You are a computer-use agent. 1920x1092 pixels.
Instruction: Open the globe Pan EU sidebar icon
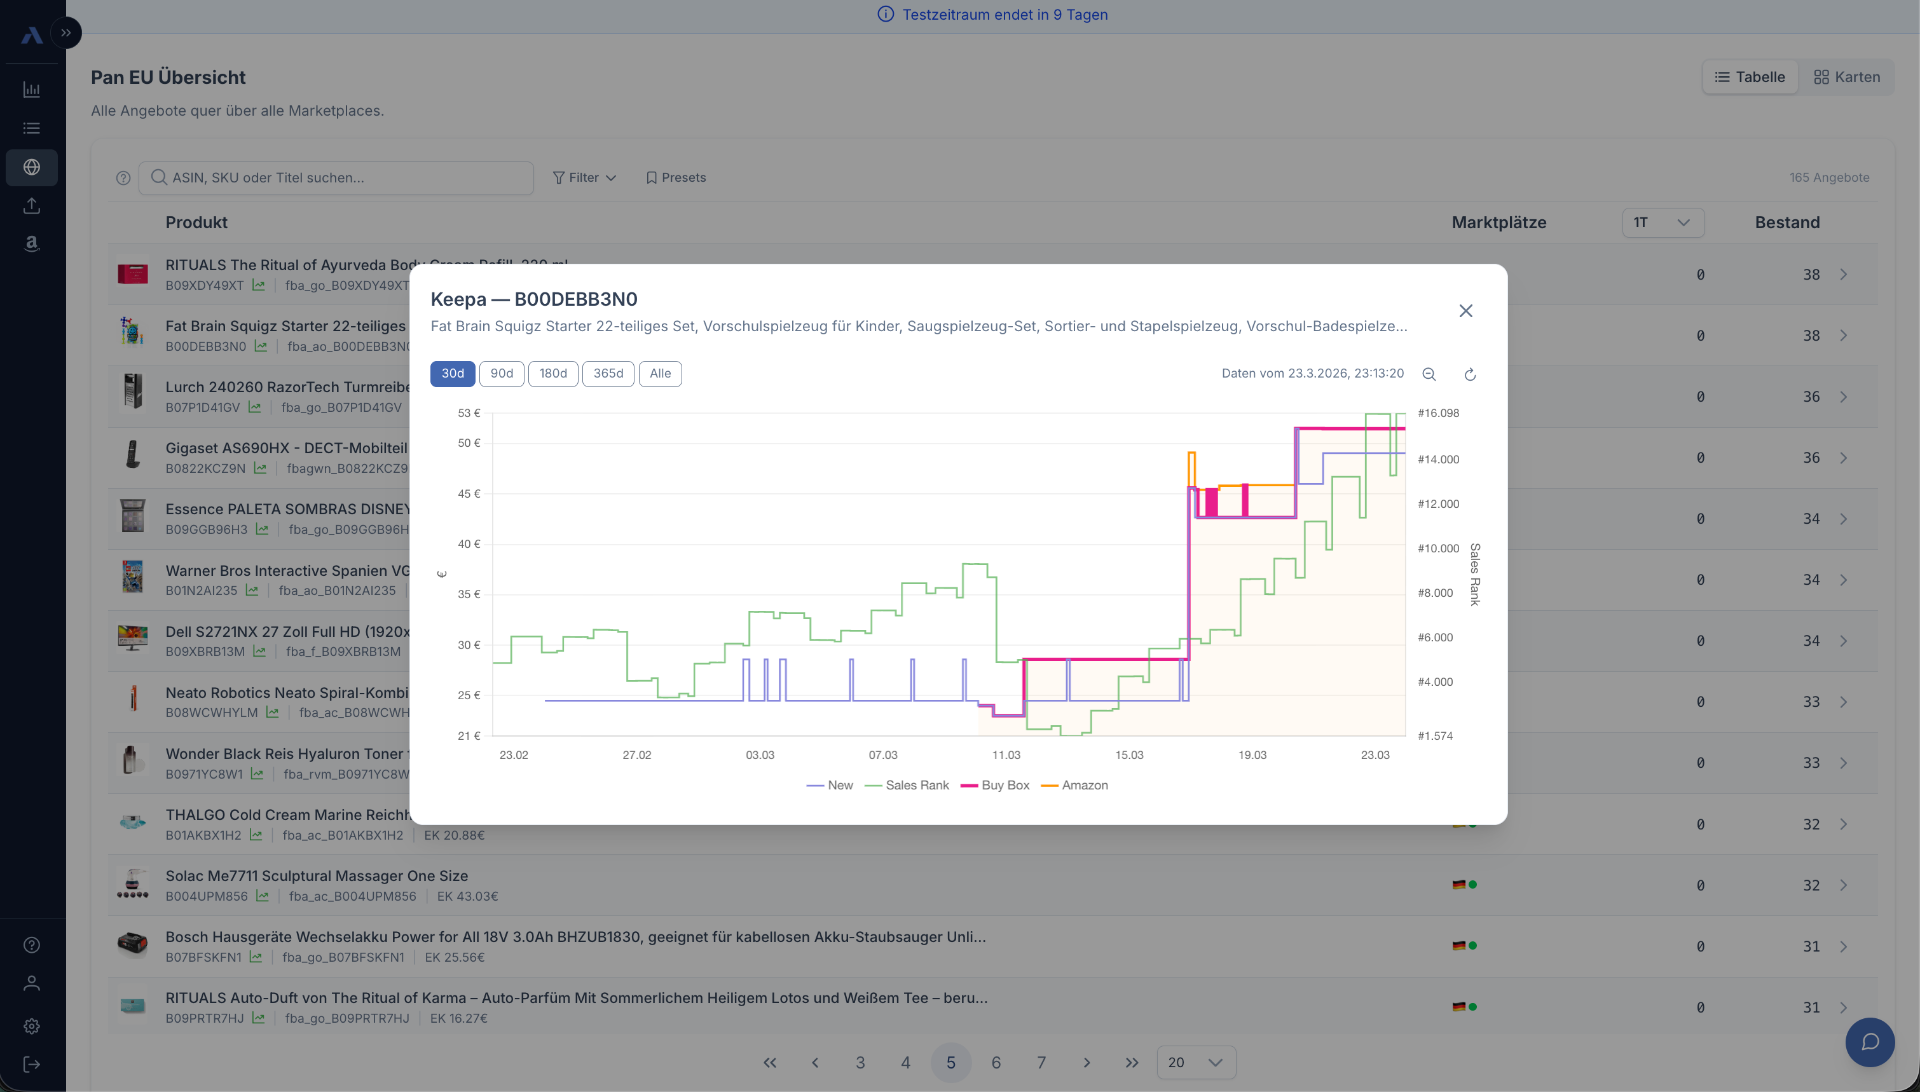point(32,167)
